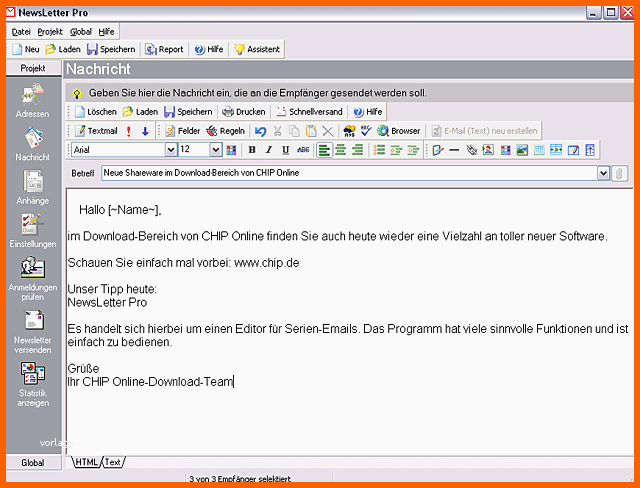Screen dimensions: 640x488
Task: Toggle strikethrough ABC formatting
Action: pos(303,150)
